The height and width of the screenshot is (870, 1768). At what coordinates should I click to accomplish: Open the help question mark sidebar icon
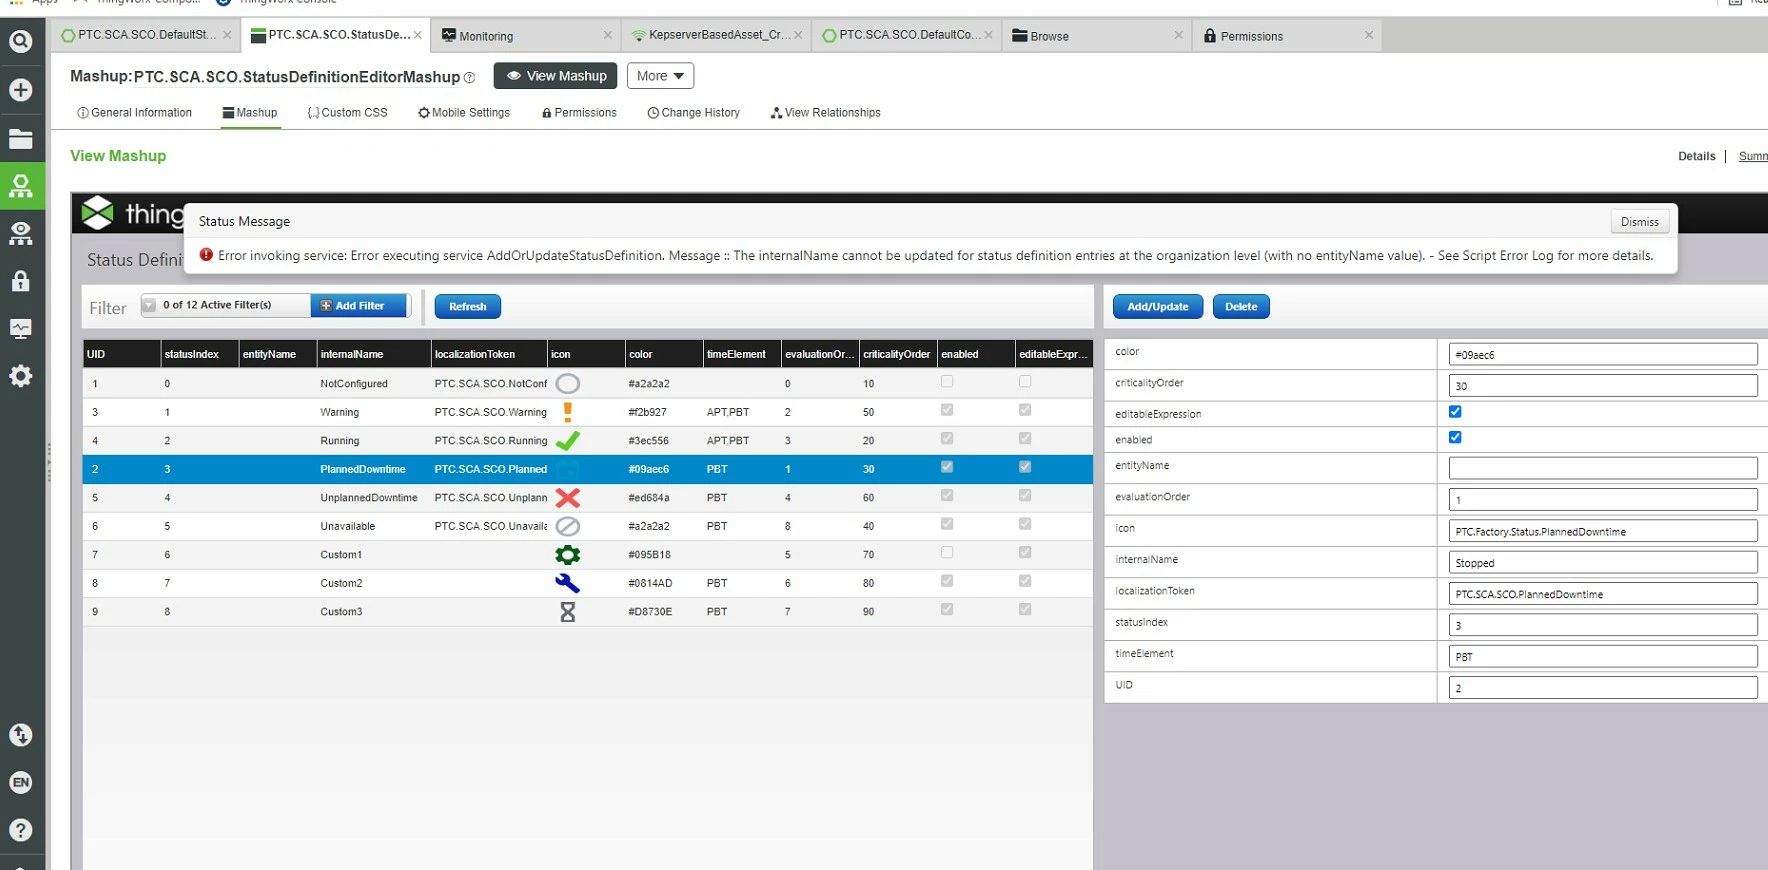pyautogui.click(x=21, y=830)
